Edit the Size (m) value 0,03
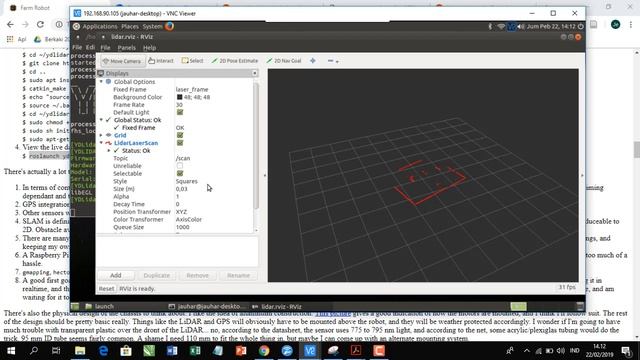640x360 pixels. [214, 189]
